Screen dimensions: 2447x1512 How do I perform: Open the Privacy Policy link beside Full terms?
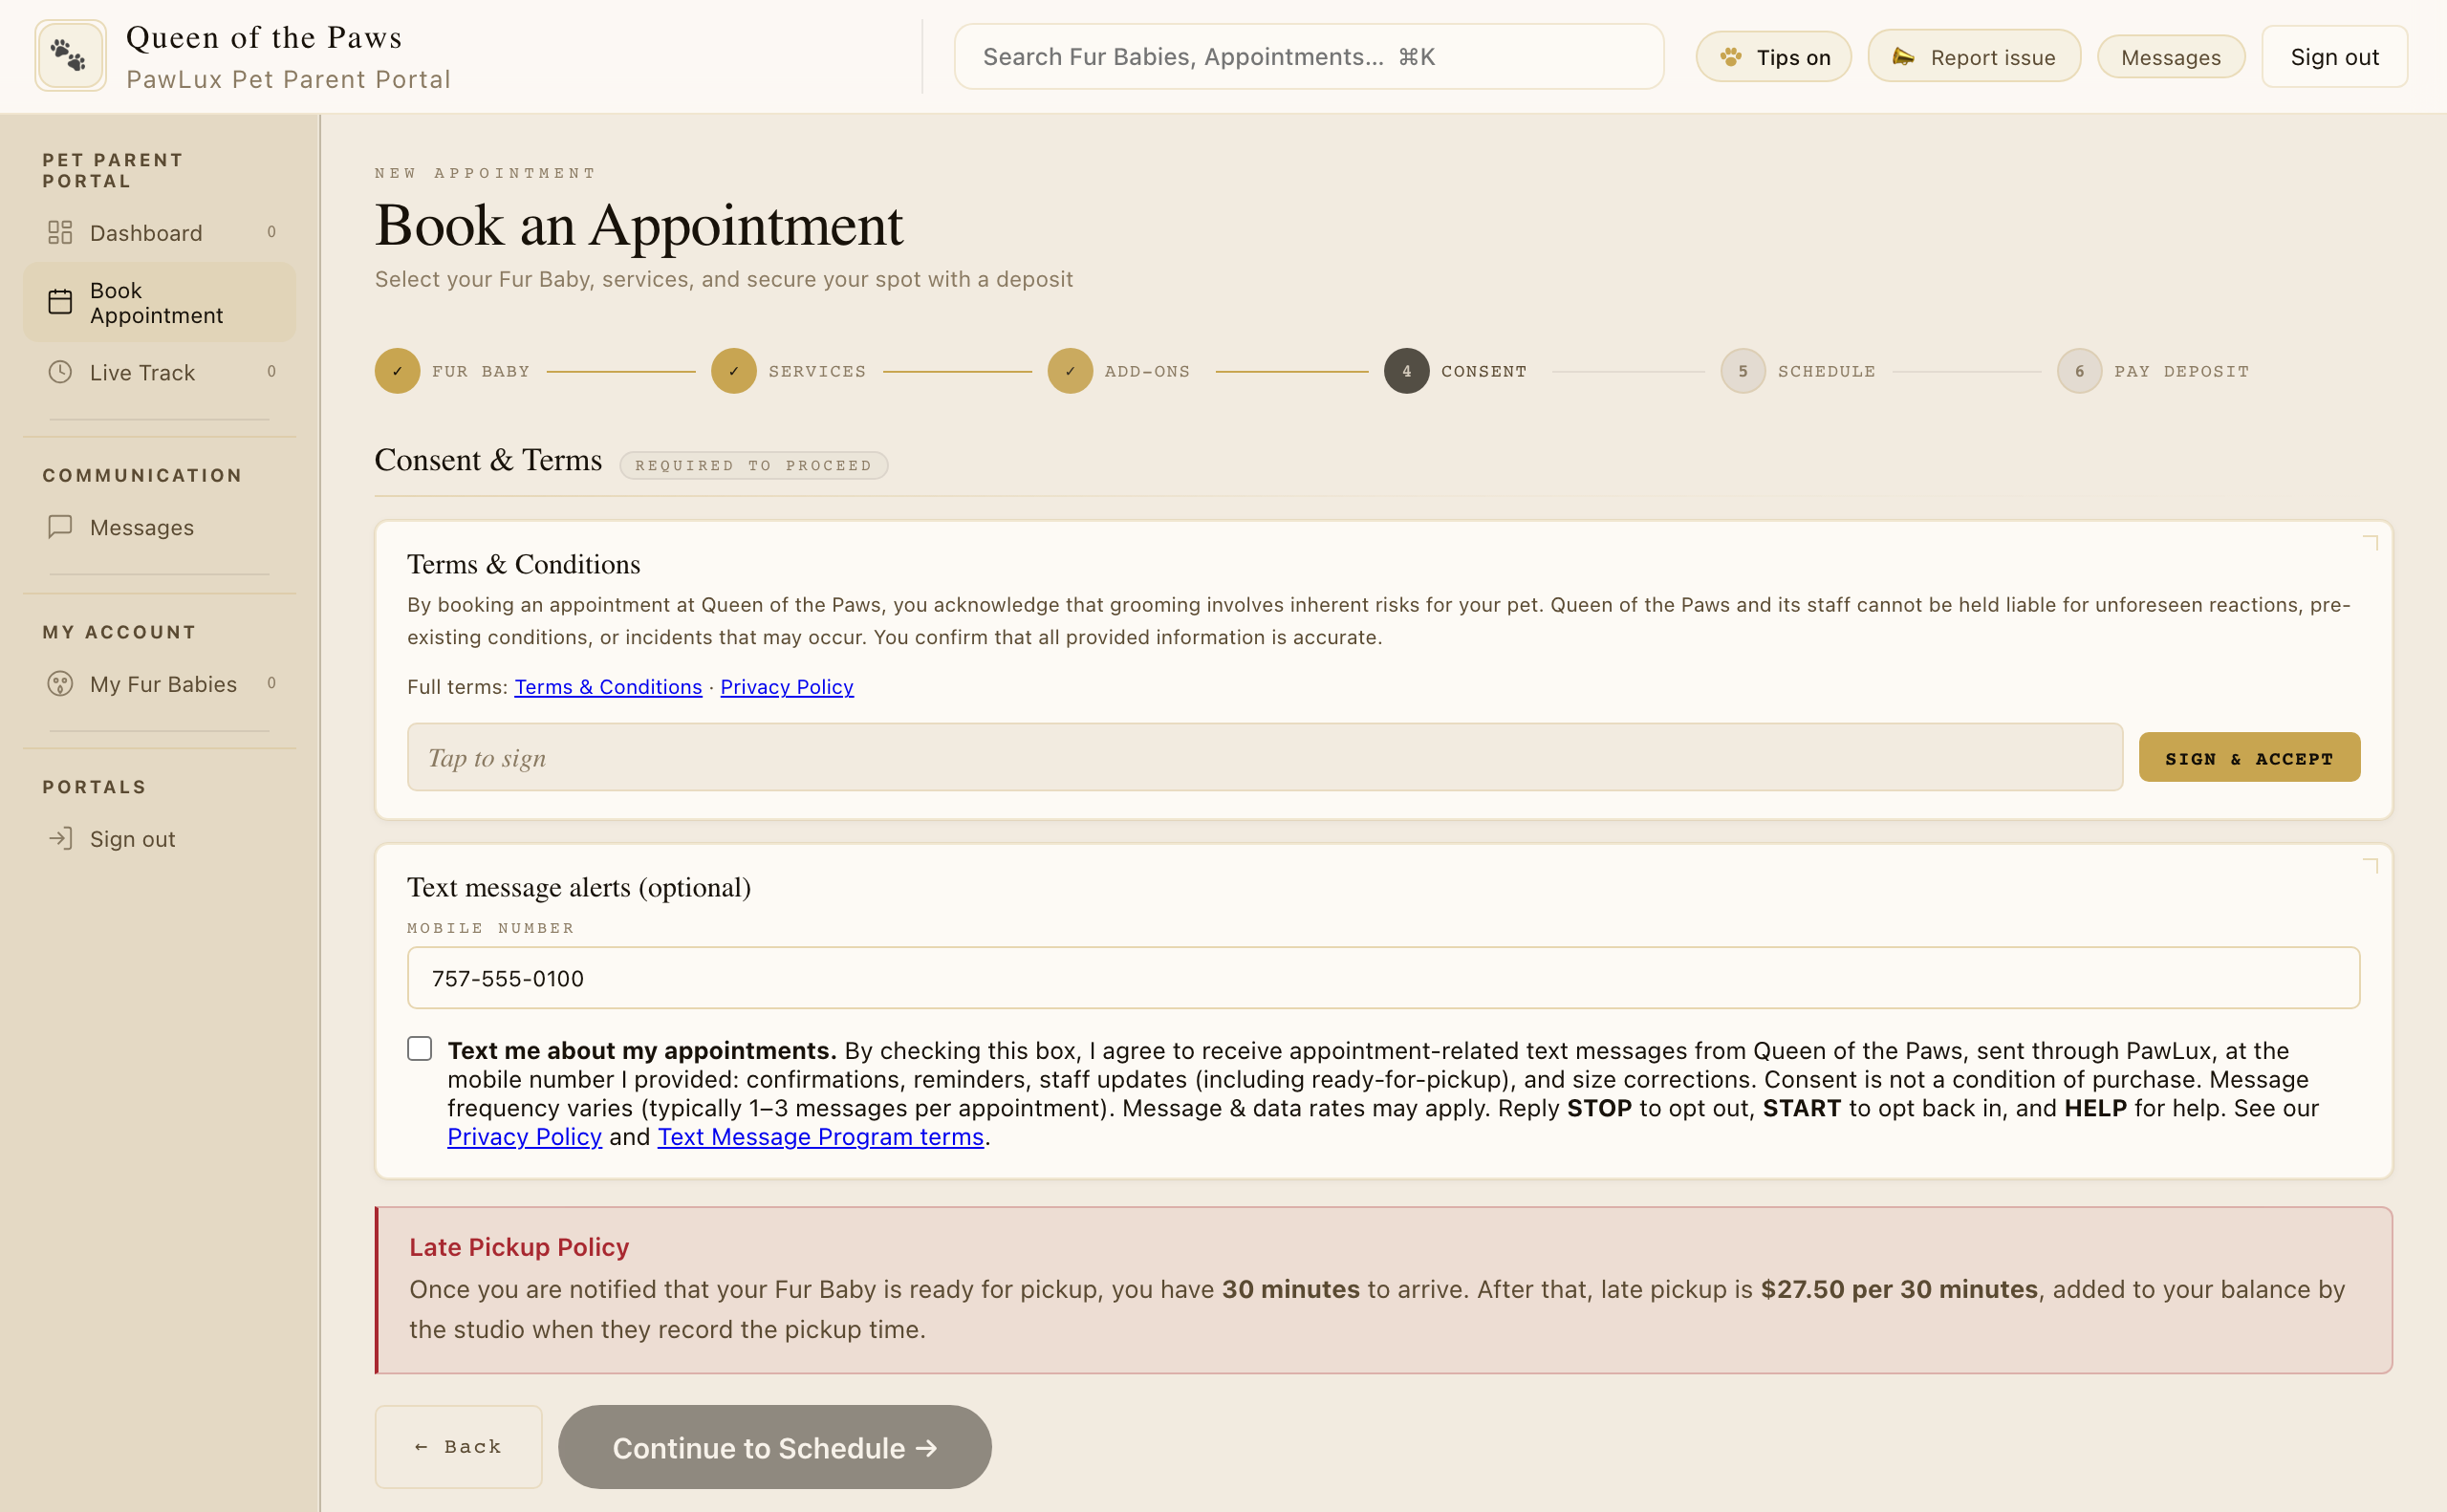pyautogui.click(x=787, y=687)
